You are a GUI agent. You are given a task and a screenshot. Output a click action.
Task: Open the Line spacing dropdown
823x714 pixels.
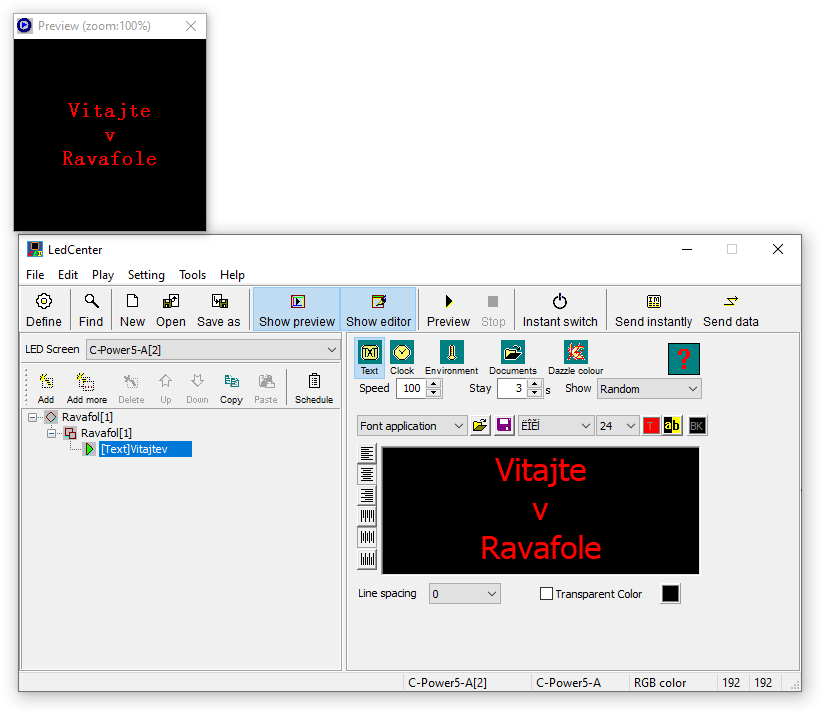tap(465, 594)
